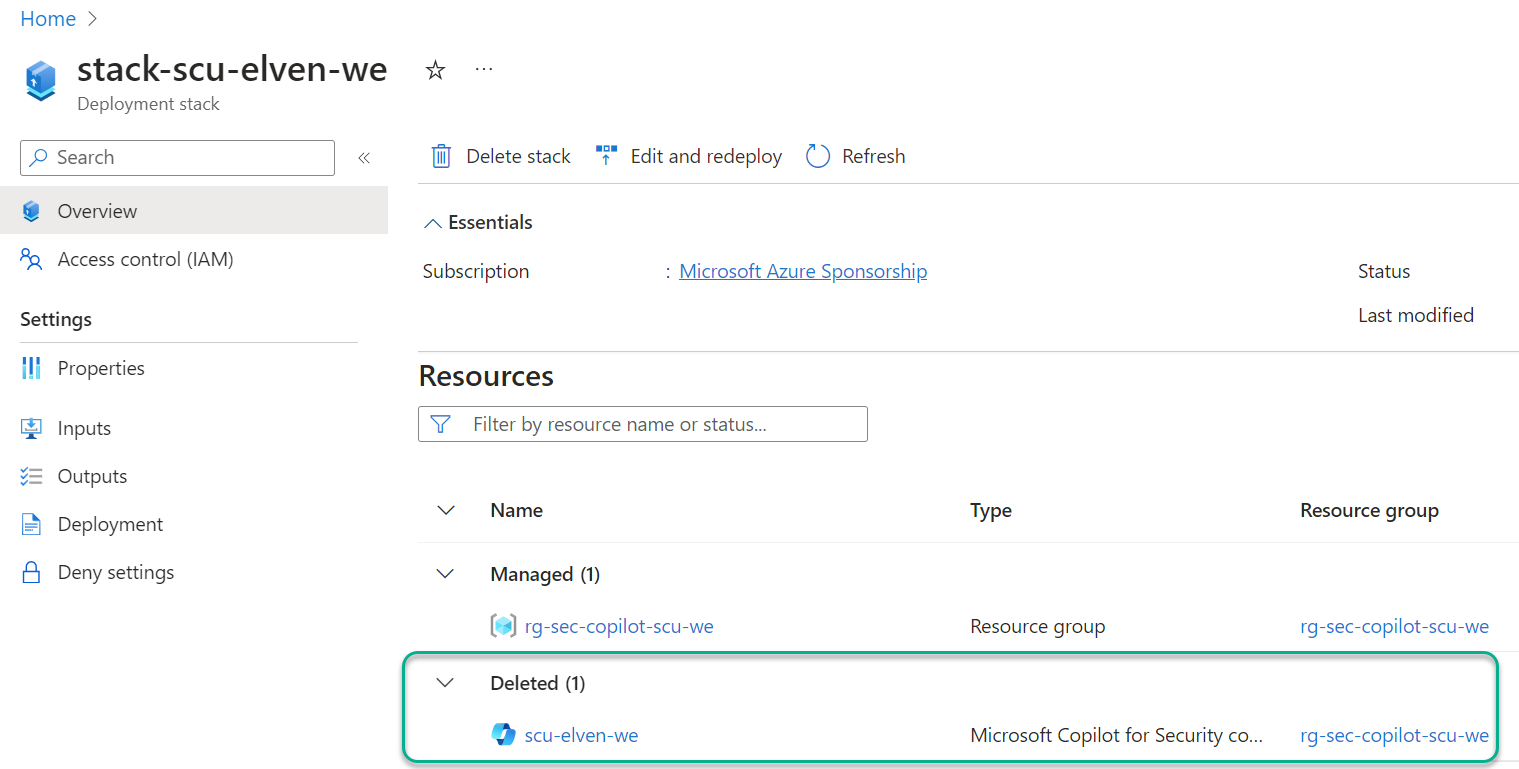Click the 'Deleted (1)' group label
Image resolution: width=1519 pixels, height=769 pixels.
[538, 683]
